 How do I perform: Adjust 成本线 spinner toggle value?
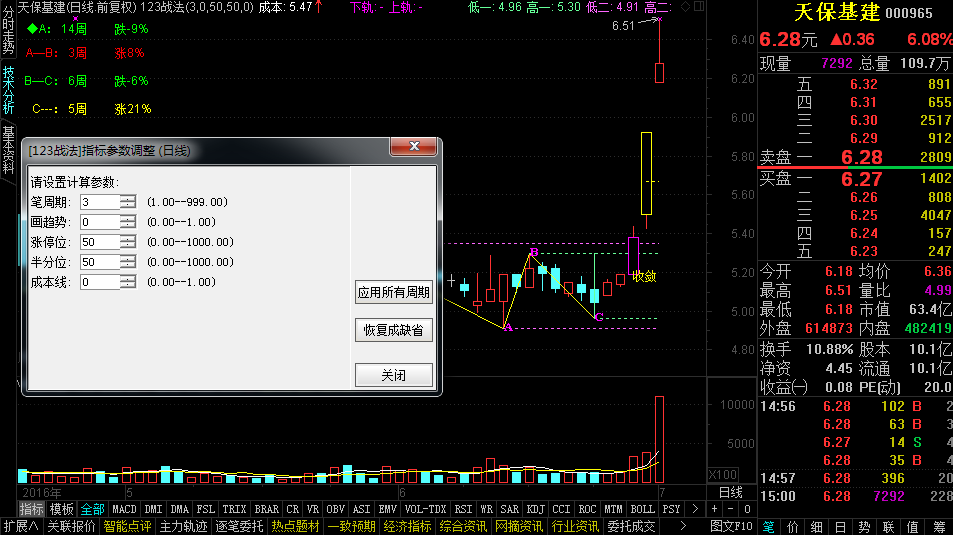[128, 282]
